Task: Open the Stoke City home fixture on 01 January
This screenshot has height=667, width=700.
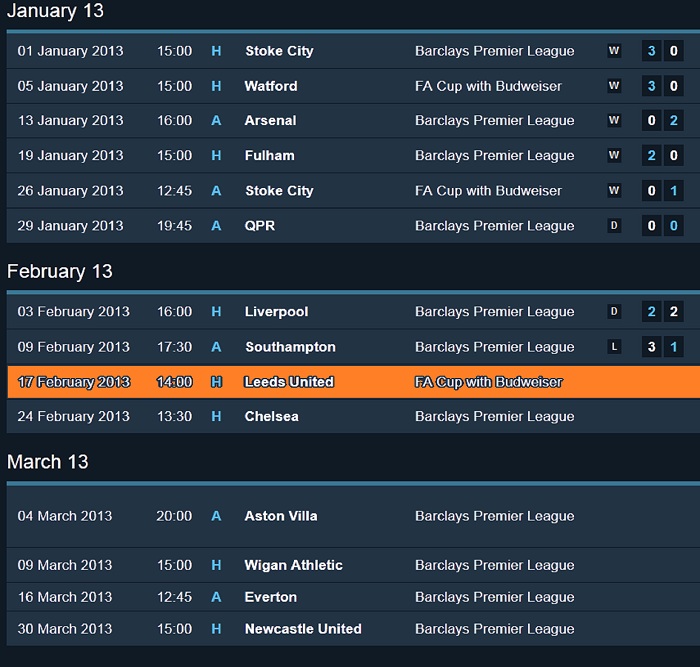Action: pos(353,51)
